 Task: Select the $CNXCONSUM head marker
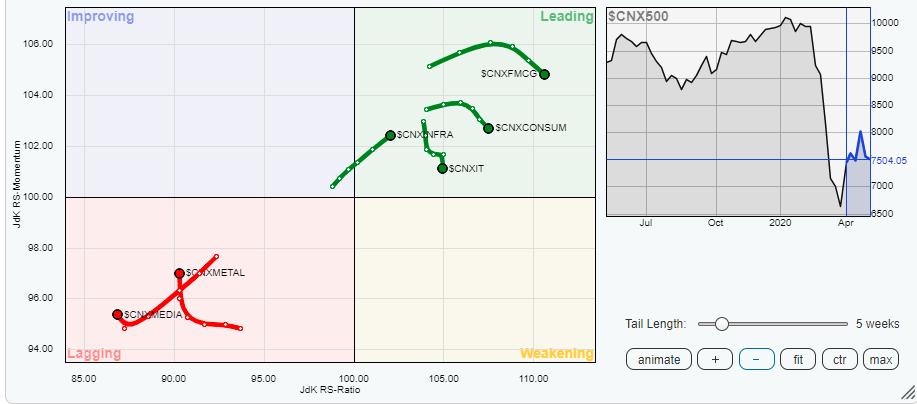[488, 128]
